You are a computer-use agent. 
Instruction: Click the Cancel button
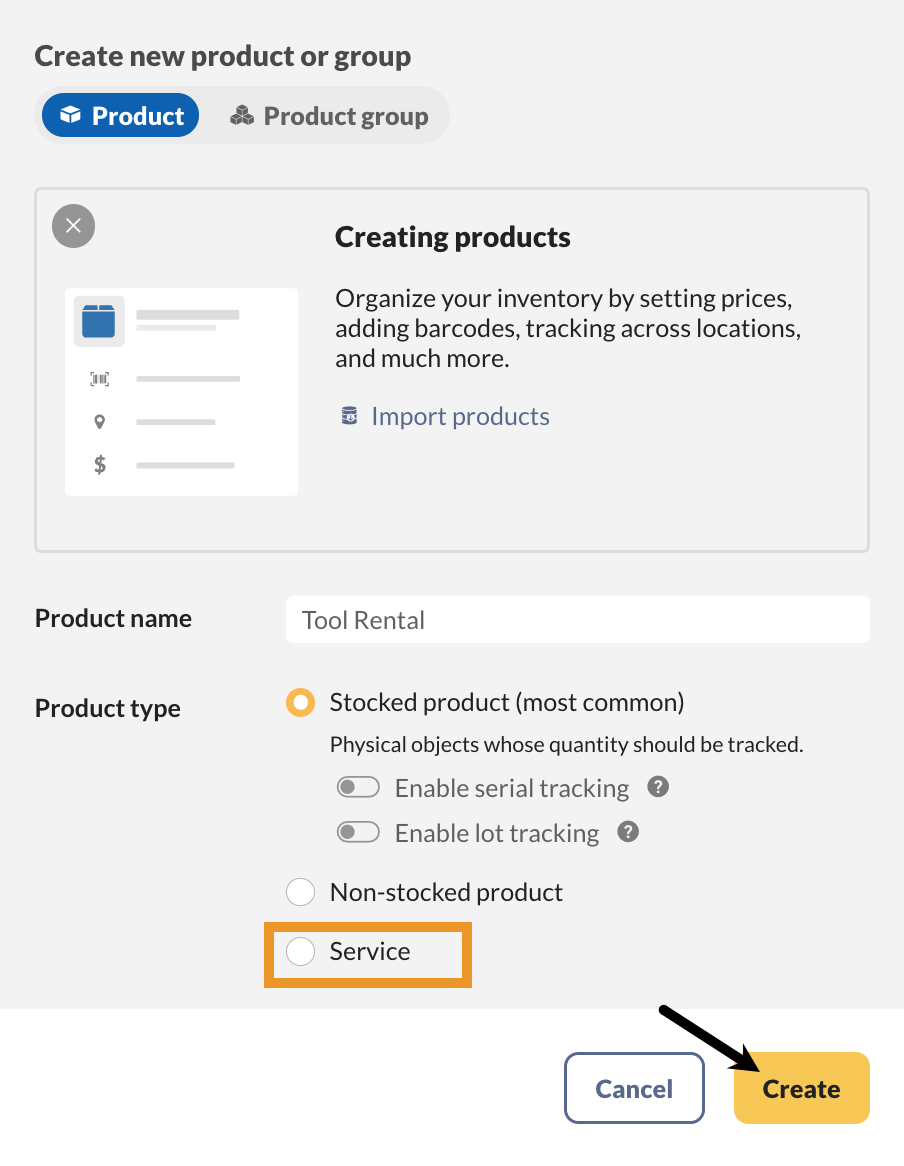pos(634,1088)
